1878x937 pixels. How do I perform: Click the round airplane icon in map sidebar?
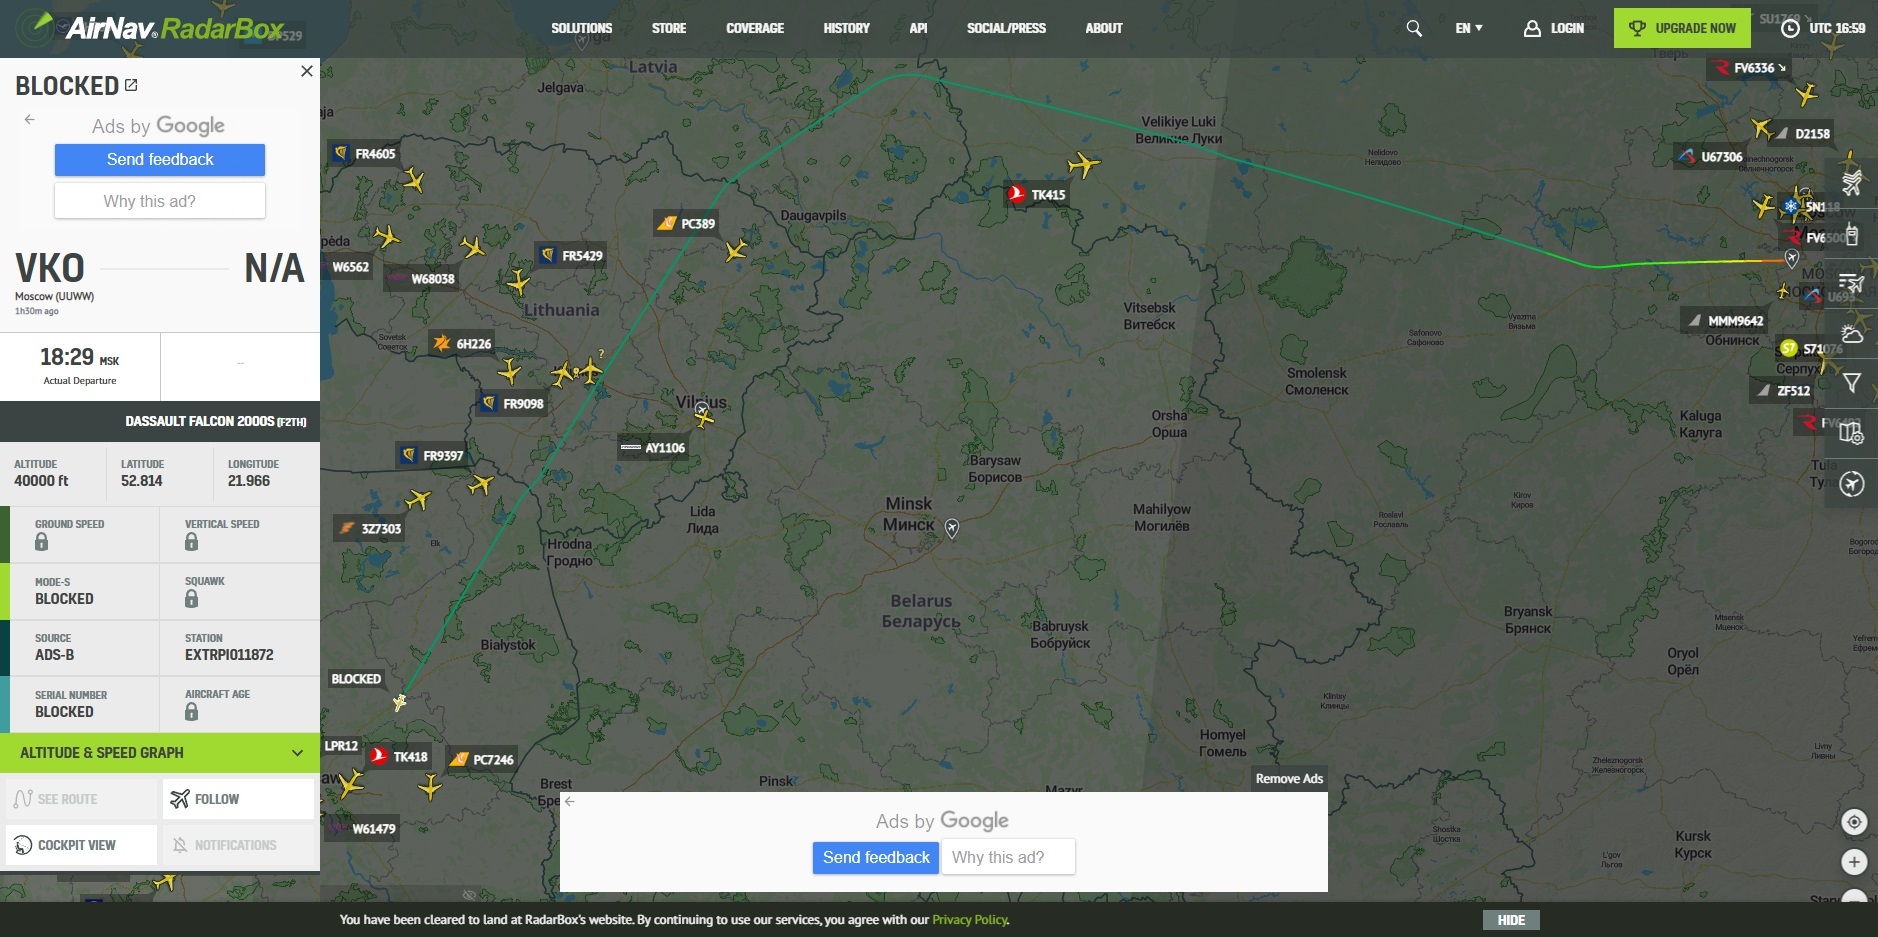point(1852,484)
